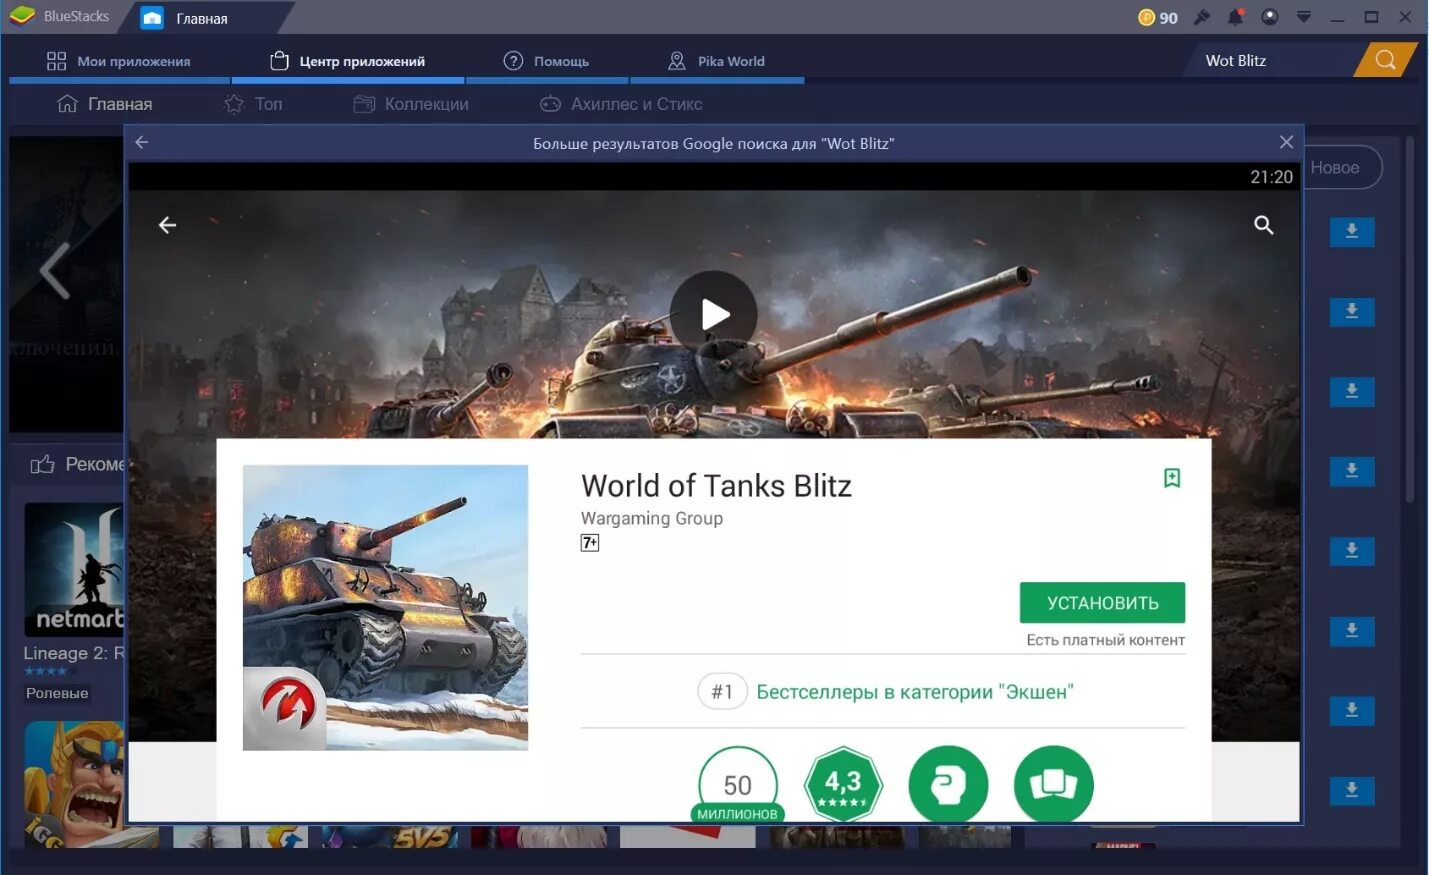
Task: Select the Главная sub-navigation item
Action: (x=105, y=104)
